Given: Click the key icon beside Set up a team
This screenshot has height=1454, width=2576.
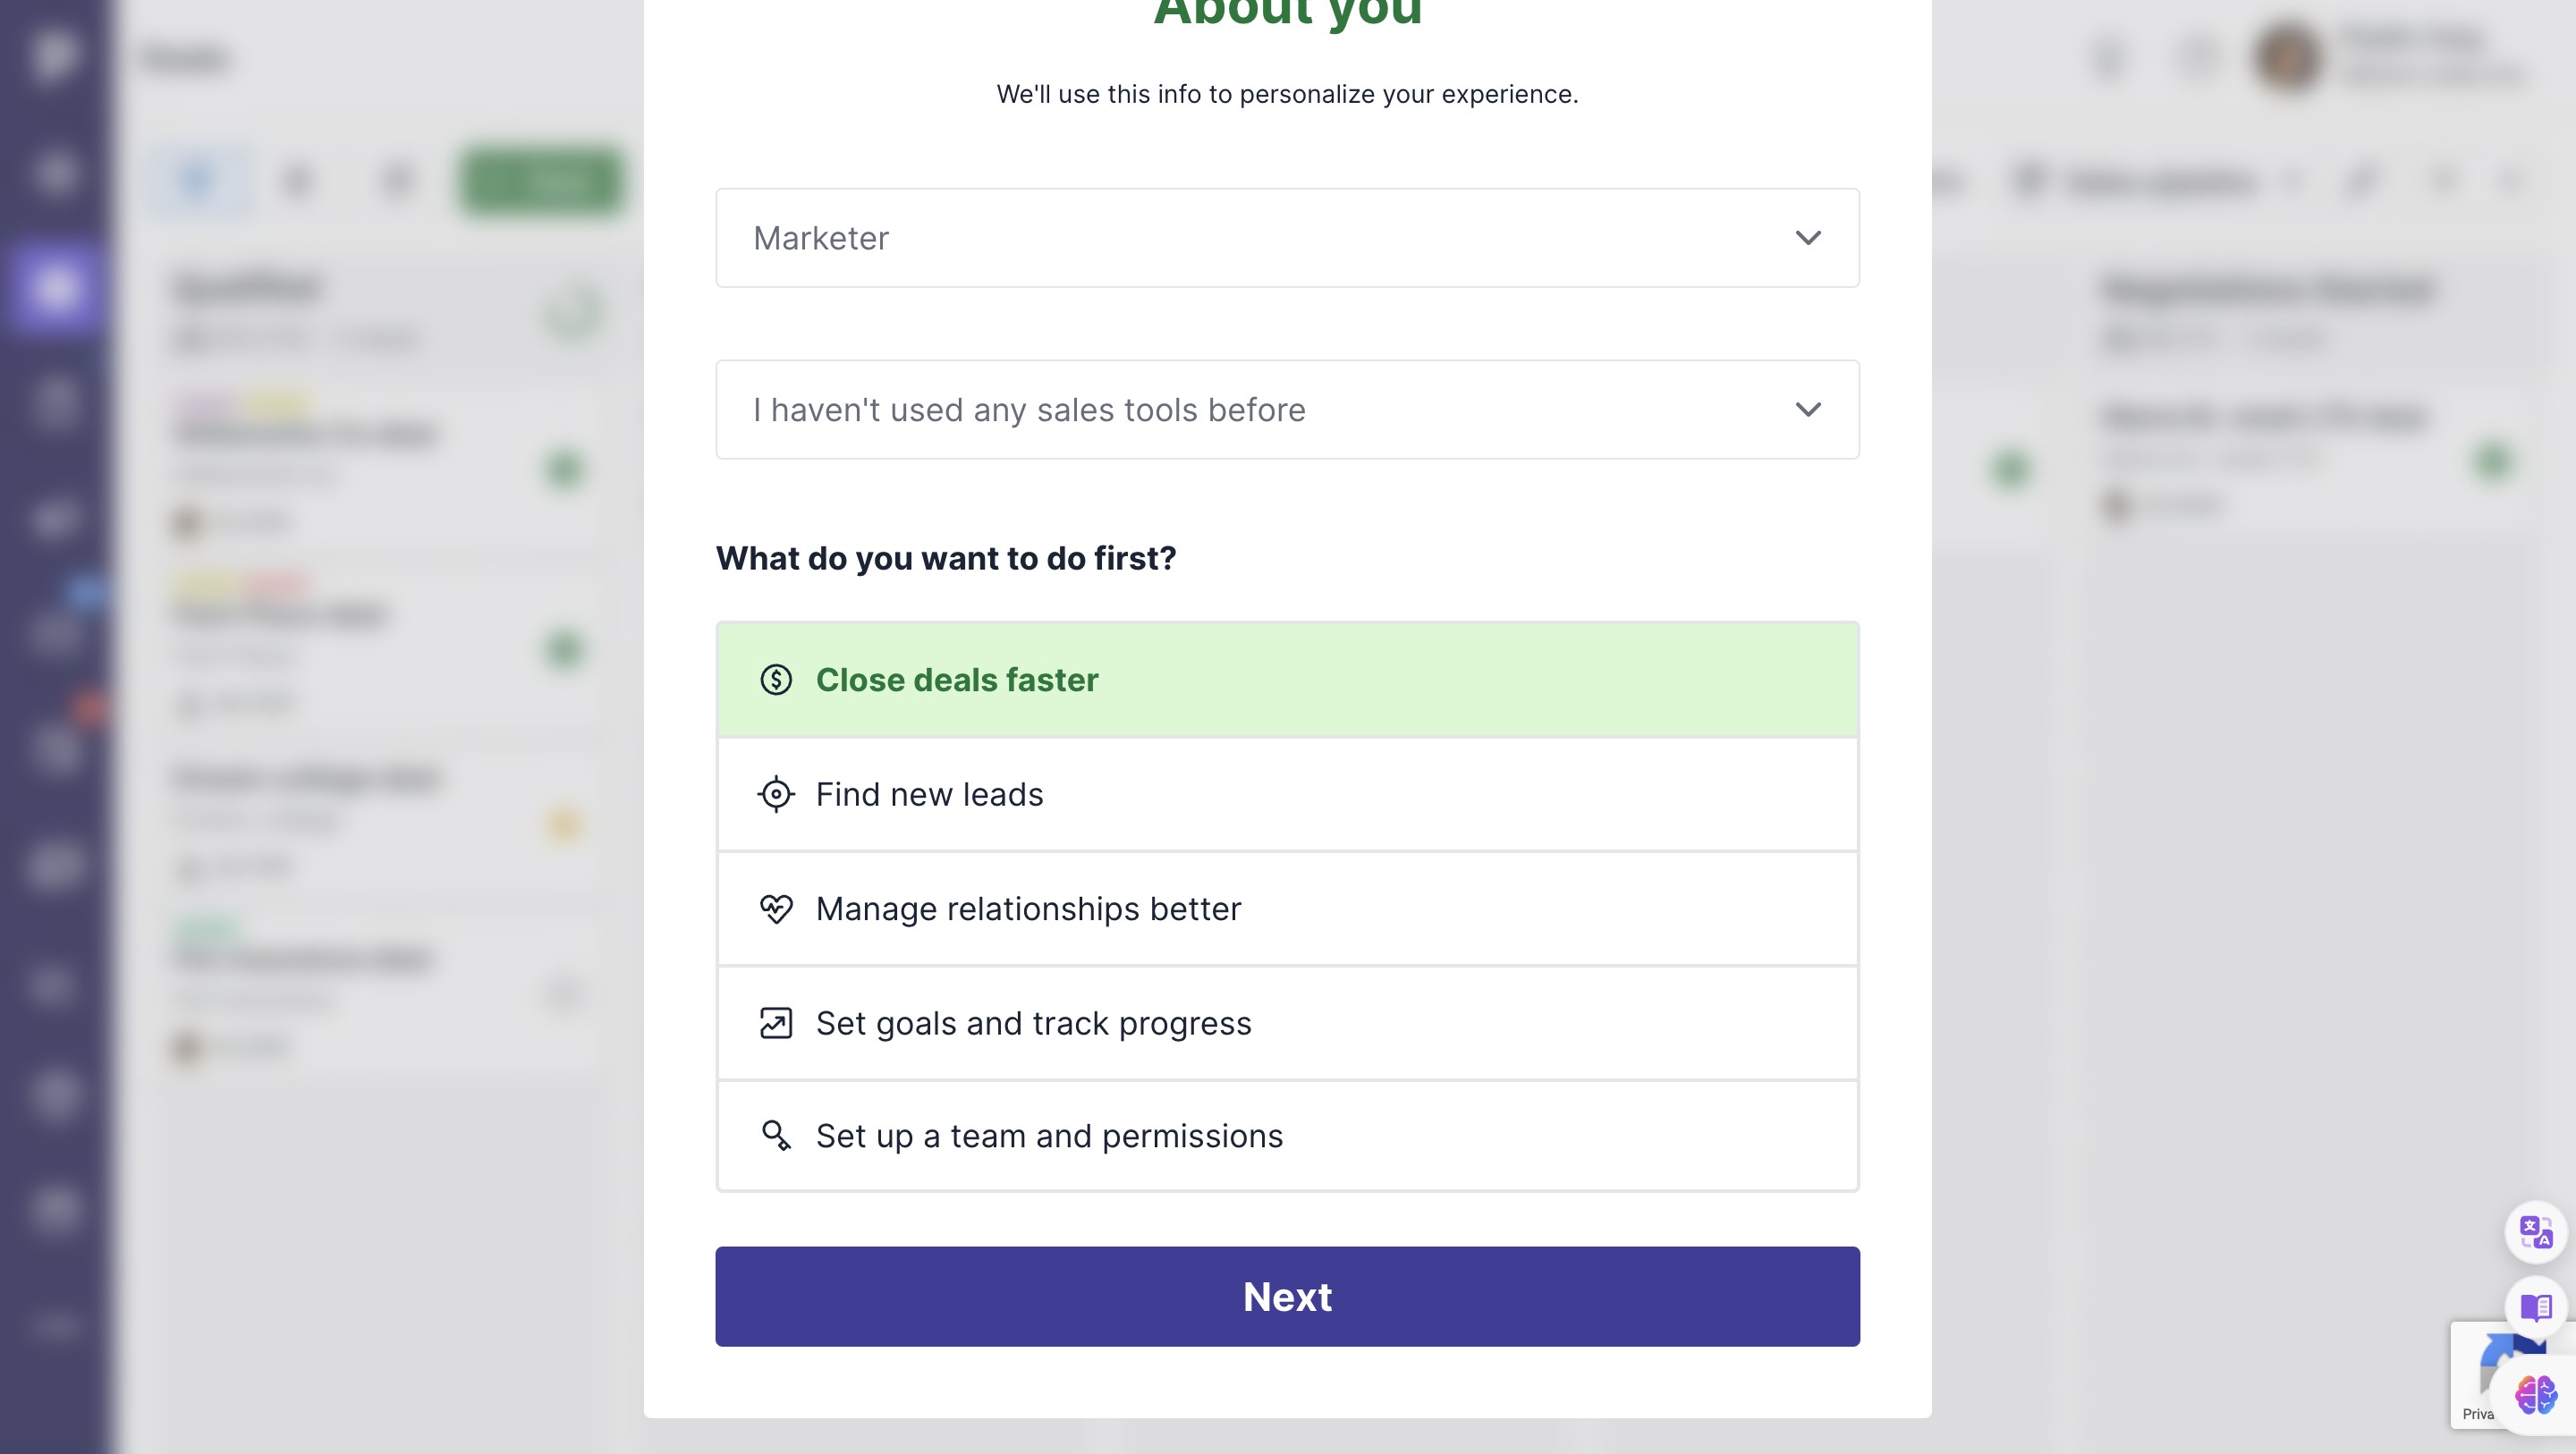Looking at the screenshot, I should (776, 1136).
